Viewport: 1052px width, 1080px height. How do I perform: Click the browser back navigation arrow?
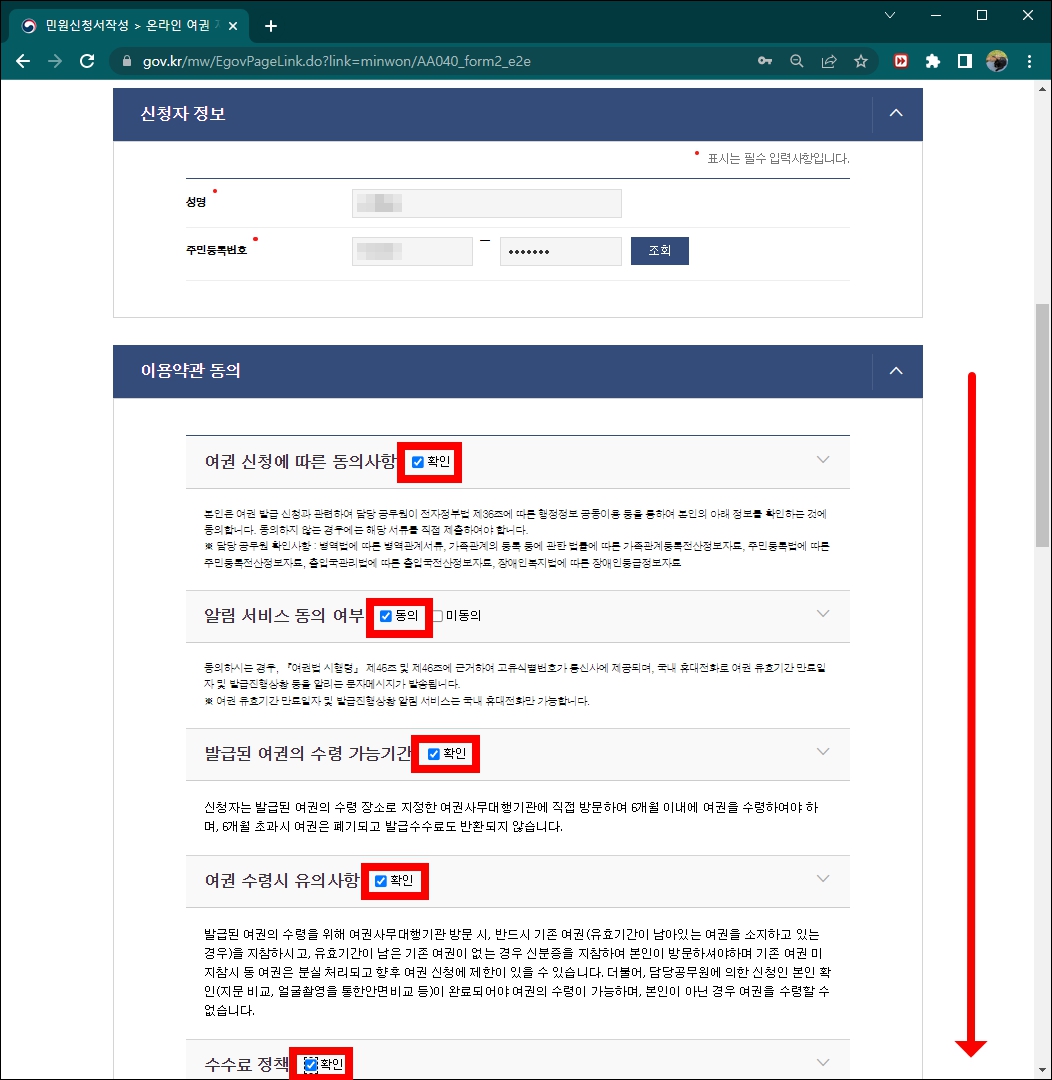click(x=23, y=61)
